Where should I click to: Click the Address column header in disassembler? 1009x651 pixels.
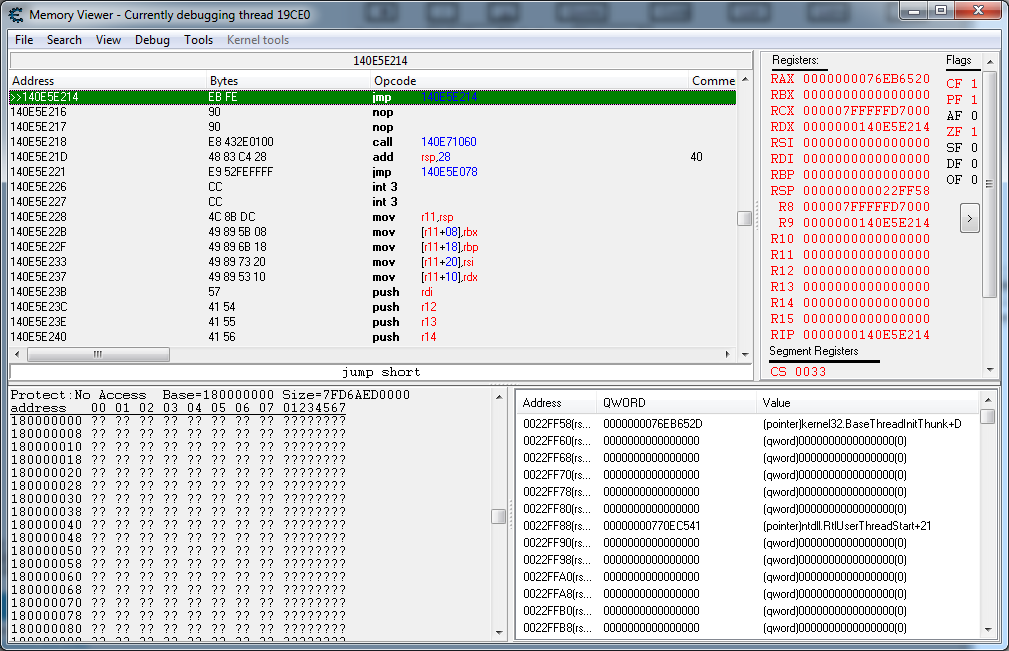pos(107,81)
